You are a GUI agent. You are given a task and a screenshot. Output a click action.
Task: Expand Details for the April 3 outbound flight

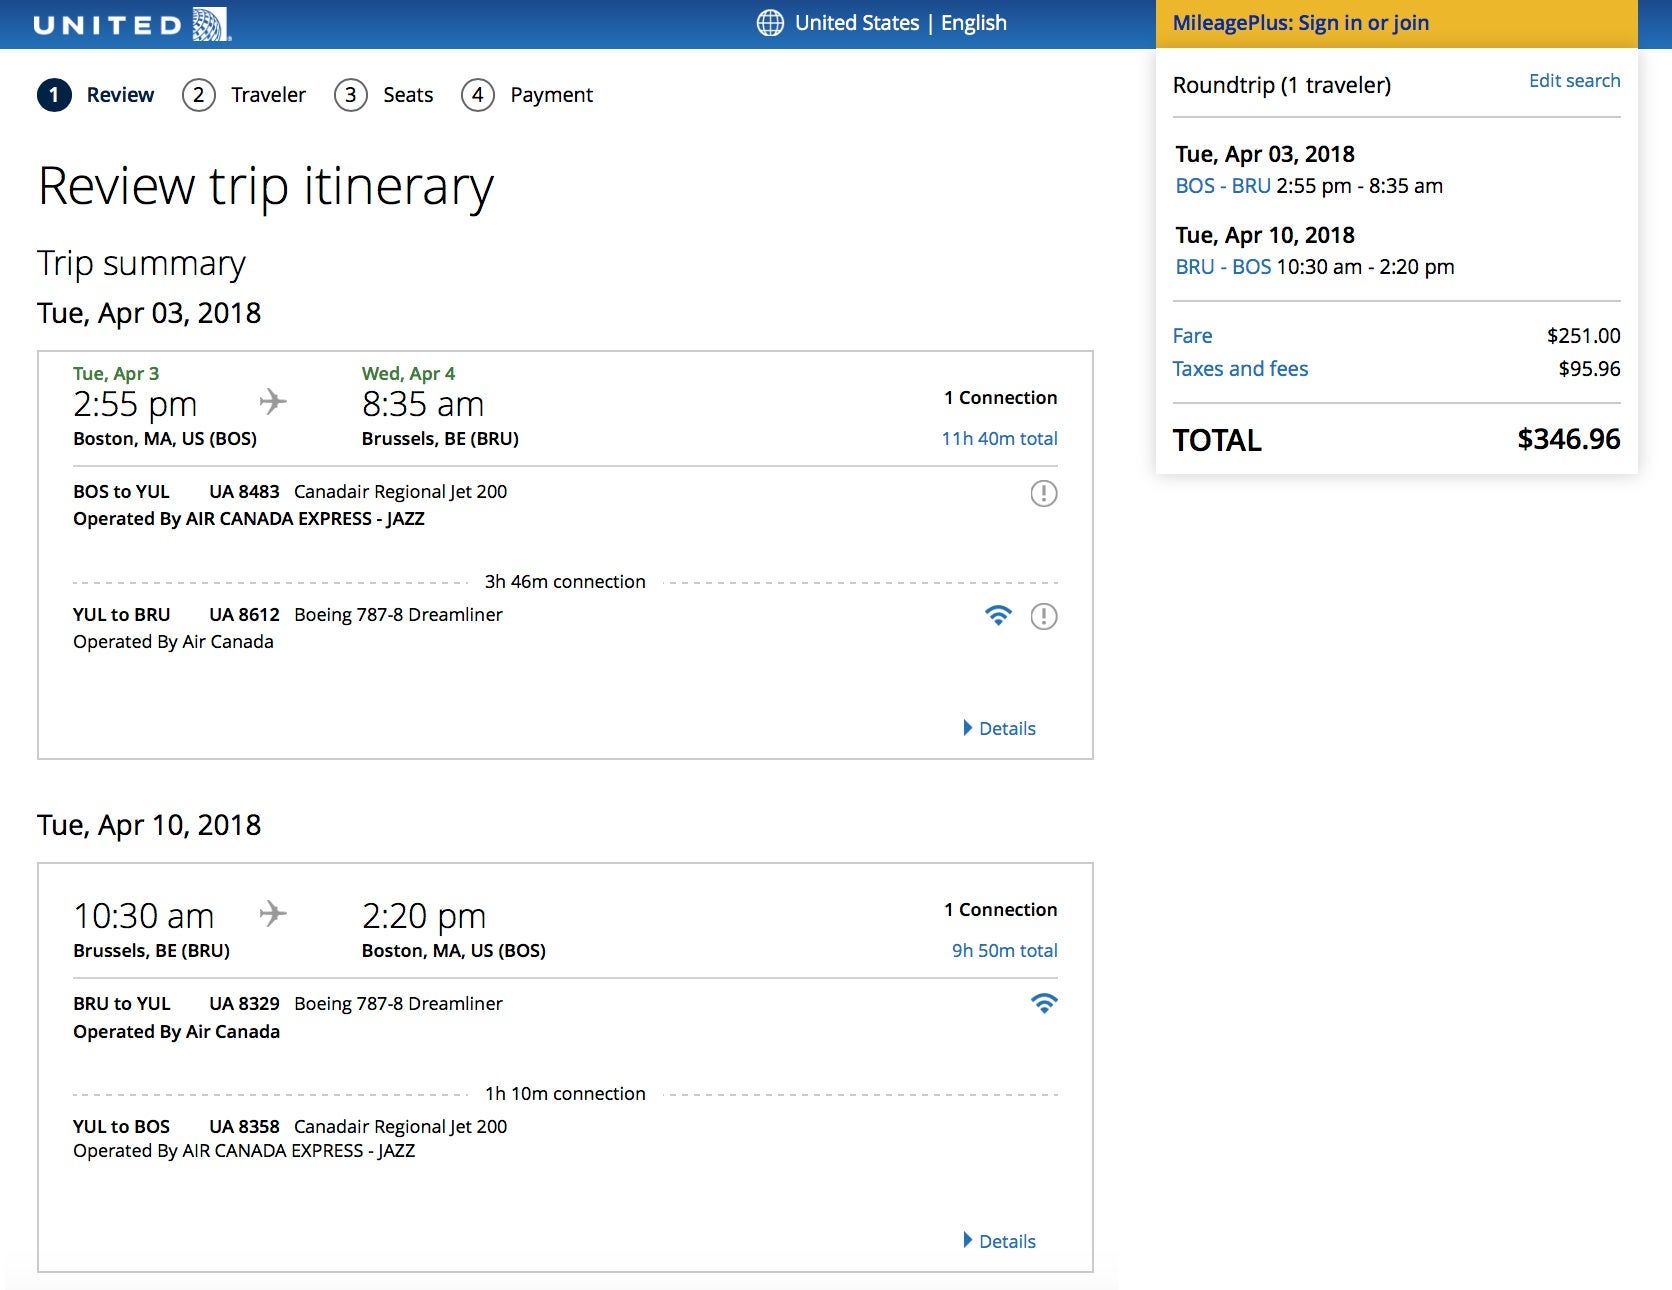coord(999,728)
